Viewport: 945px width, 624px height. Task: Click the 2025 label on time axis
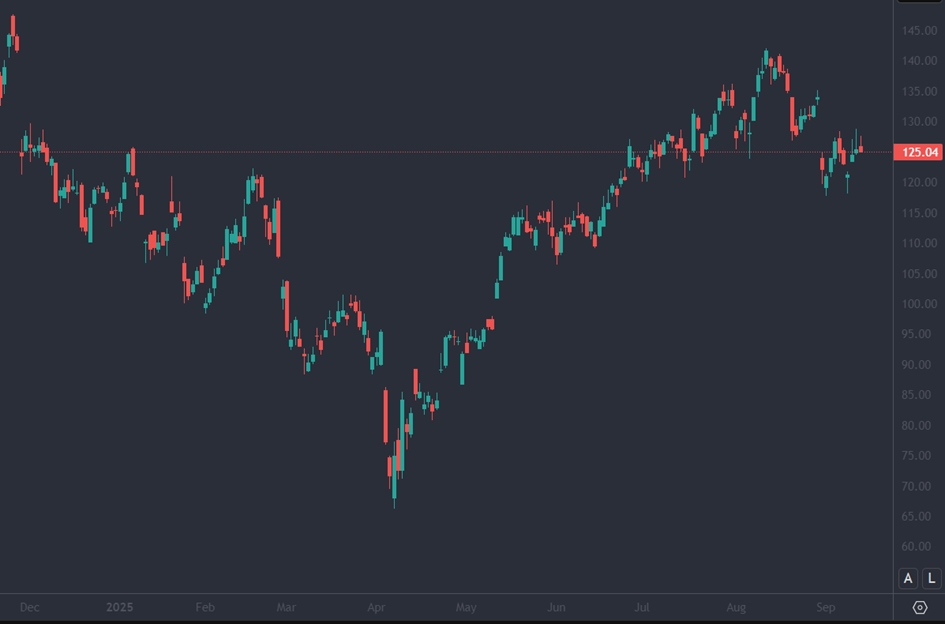[x=119, y=607]
